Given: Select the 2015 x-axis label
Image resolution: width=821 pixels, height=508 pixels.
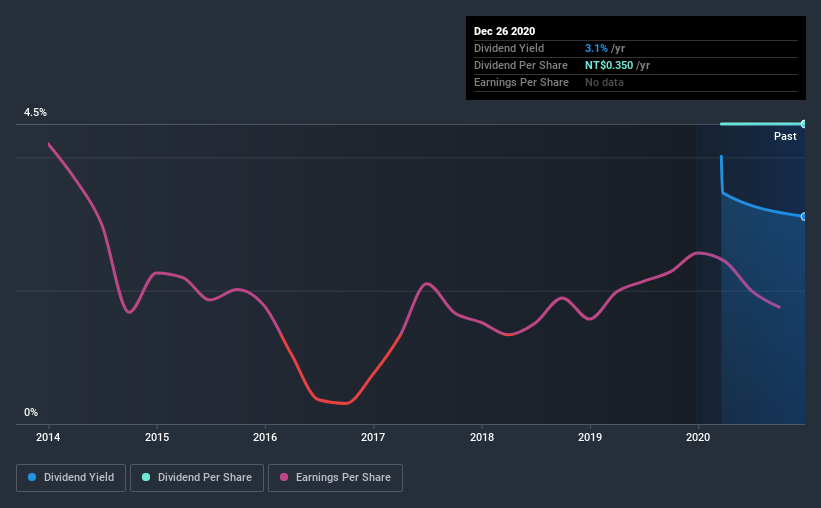Looking at the screenshot, I should click(x=156, y=437).
